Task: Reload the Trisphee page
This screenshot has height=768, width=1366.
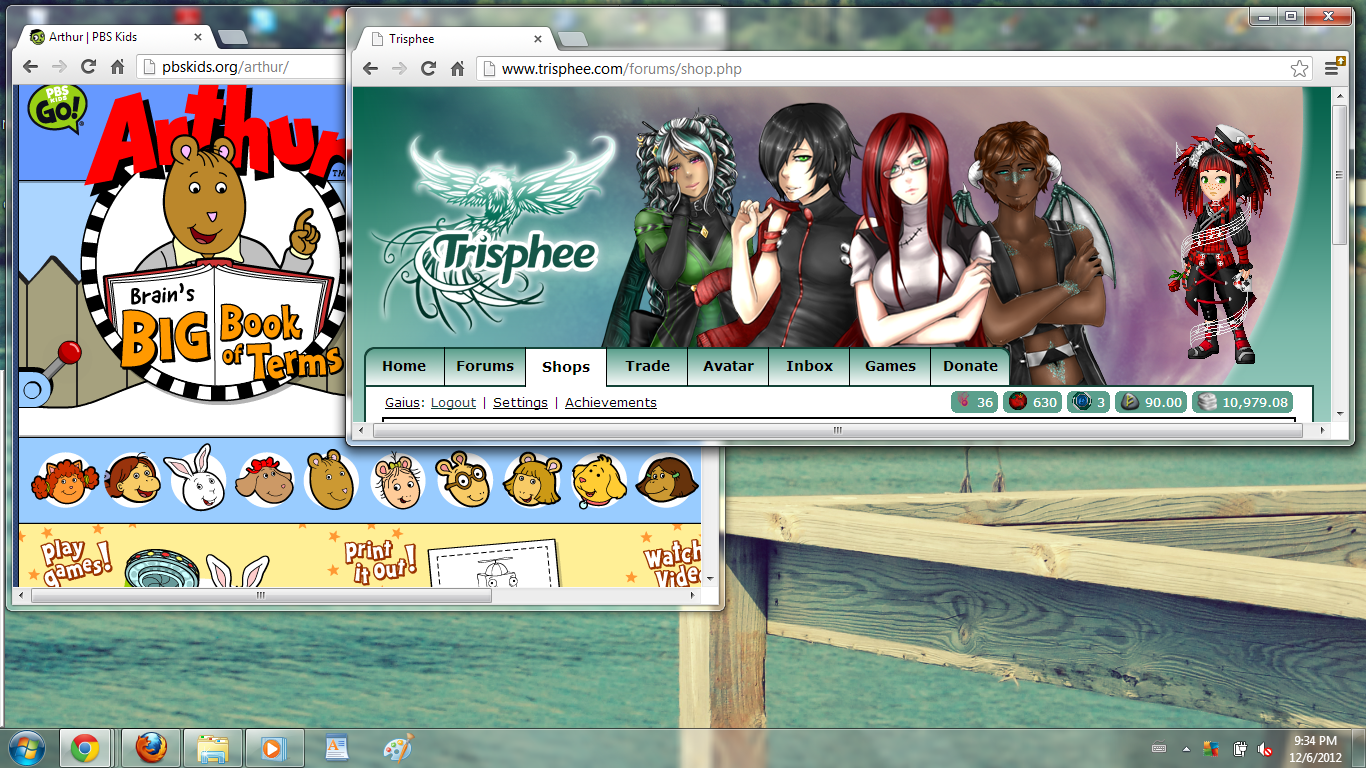Action: [429, 69]
